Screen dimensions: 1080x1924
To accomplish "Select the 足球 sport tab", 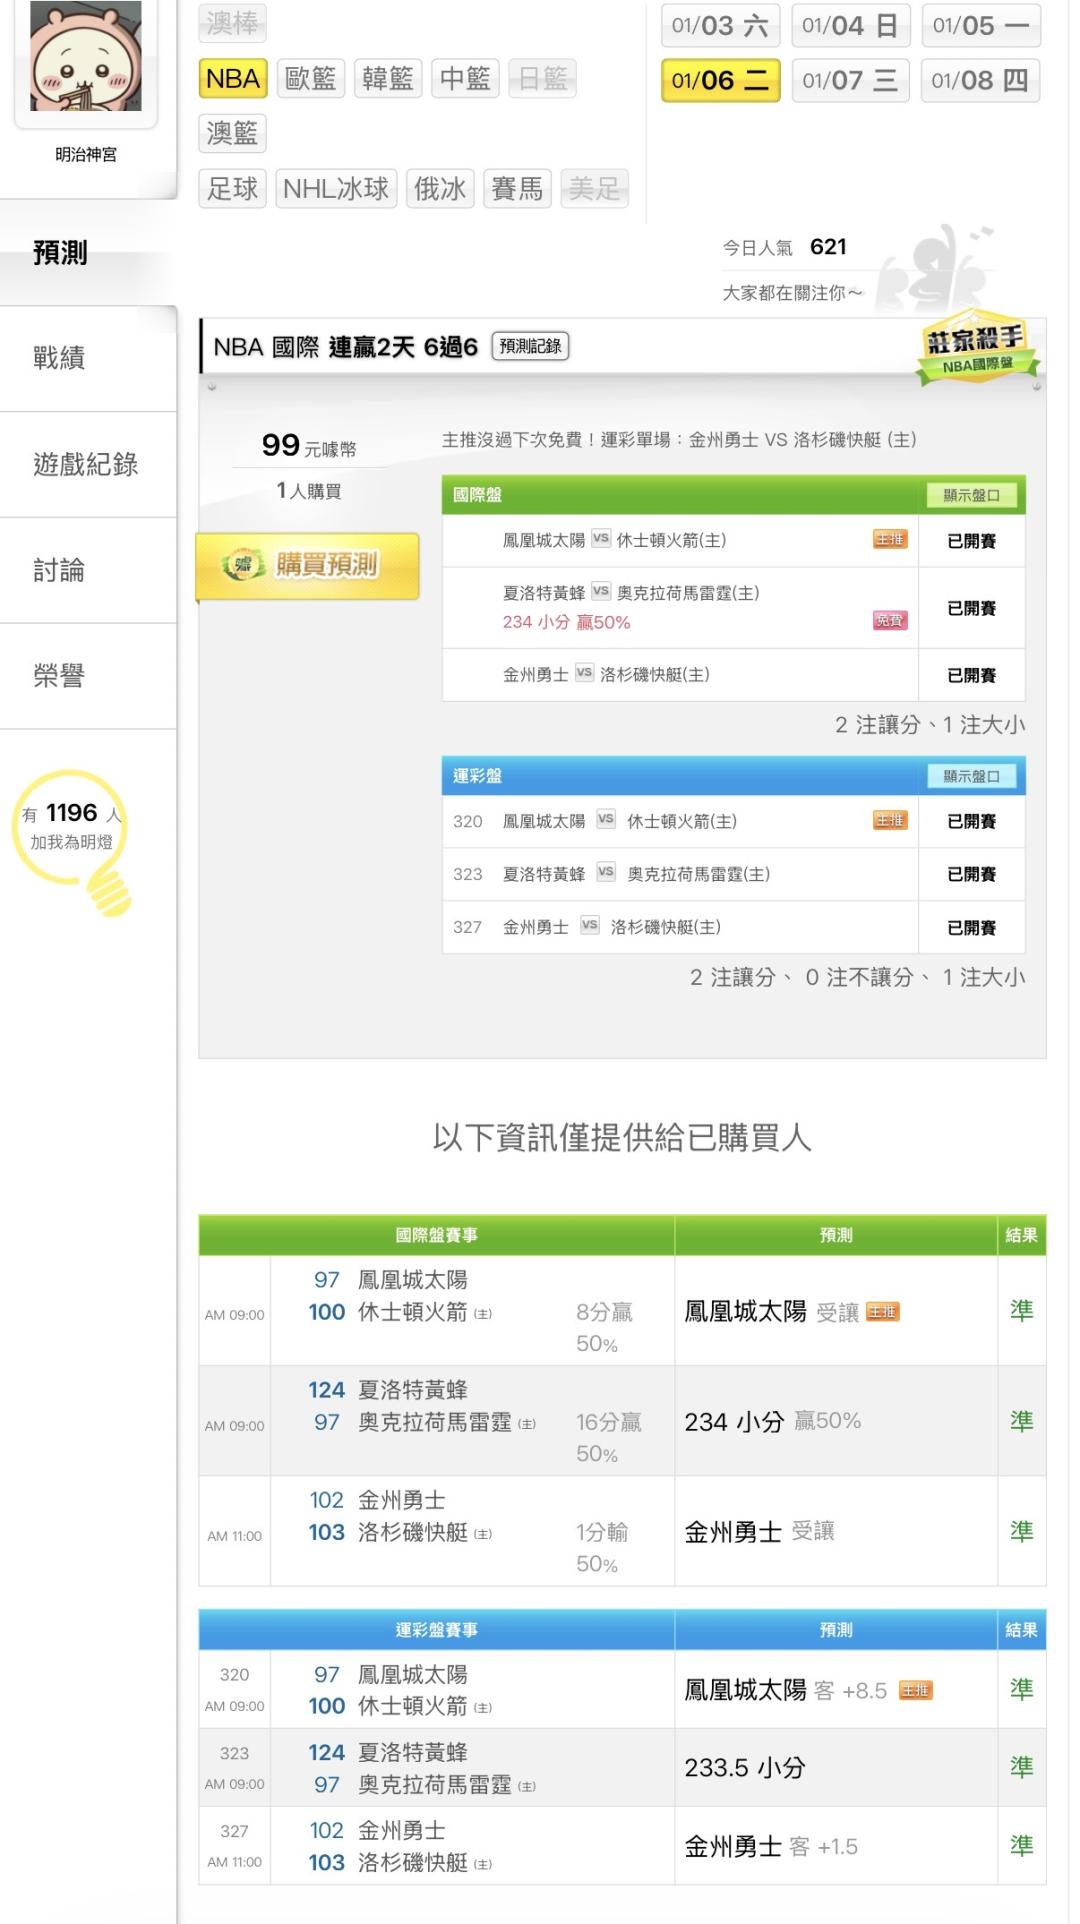I will point(233,188).
